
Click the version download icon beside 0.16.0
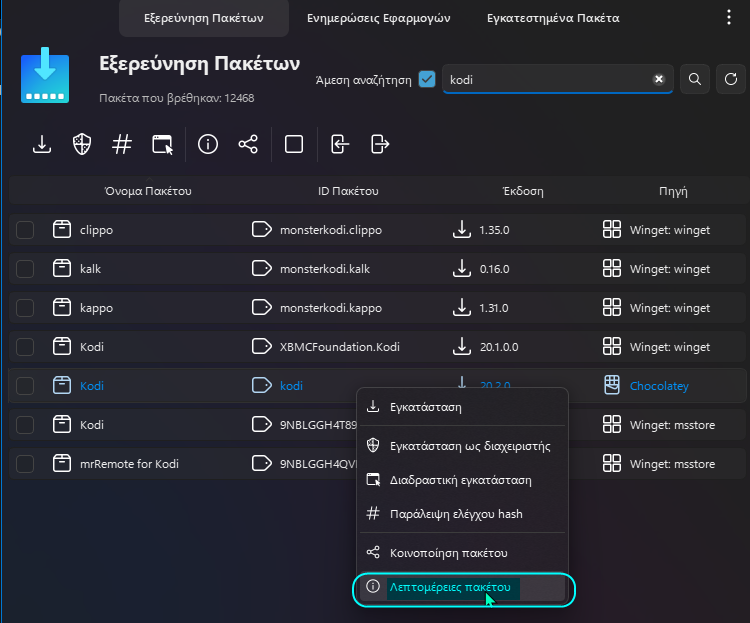pos(462,268)
